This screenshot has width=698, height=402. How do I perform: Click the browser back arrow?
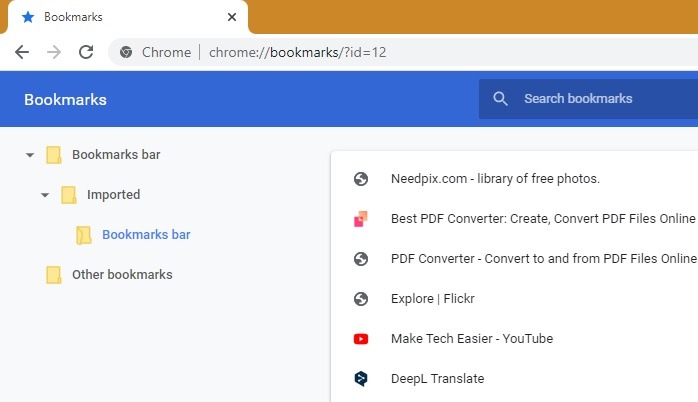pos(22,52)
